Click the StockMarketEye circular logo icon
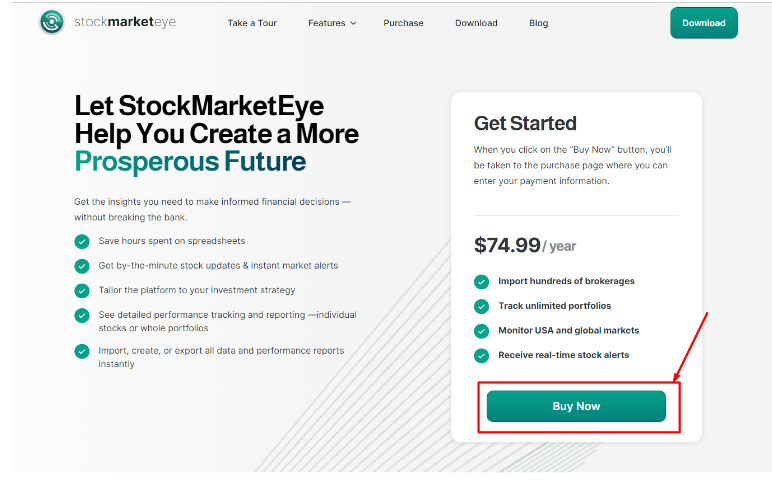The image size is (772, 486). (x=52, y=22)
